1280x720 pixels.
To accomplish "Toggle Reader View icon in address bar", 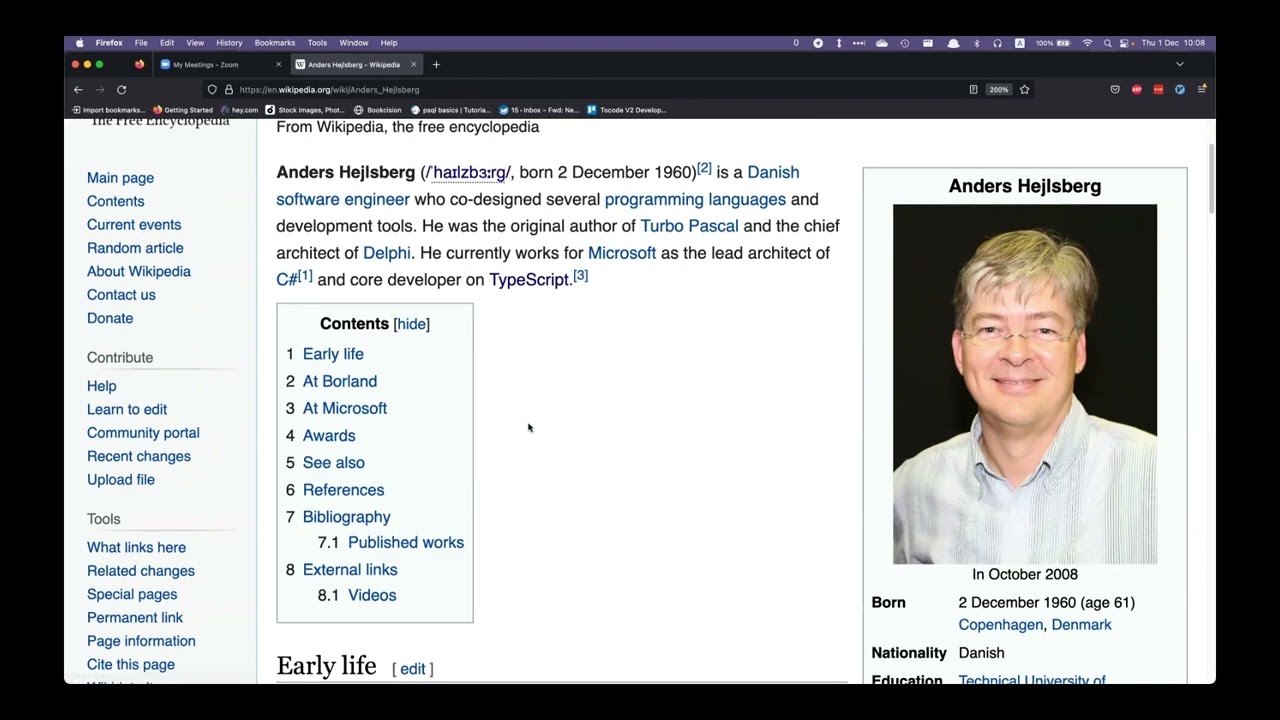I will point(973,90).
